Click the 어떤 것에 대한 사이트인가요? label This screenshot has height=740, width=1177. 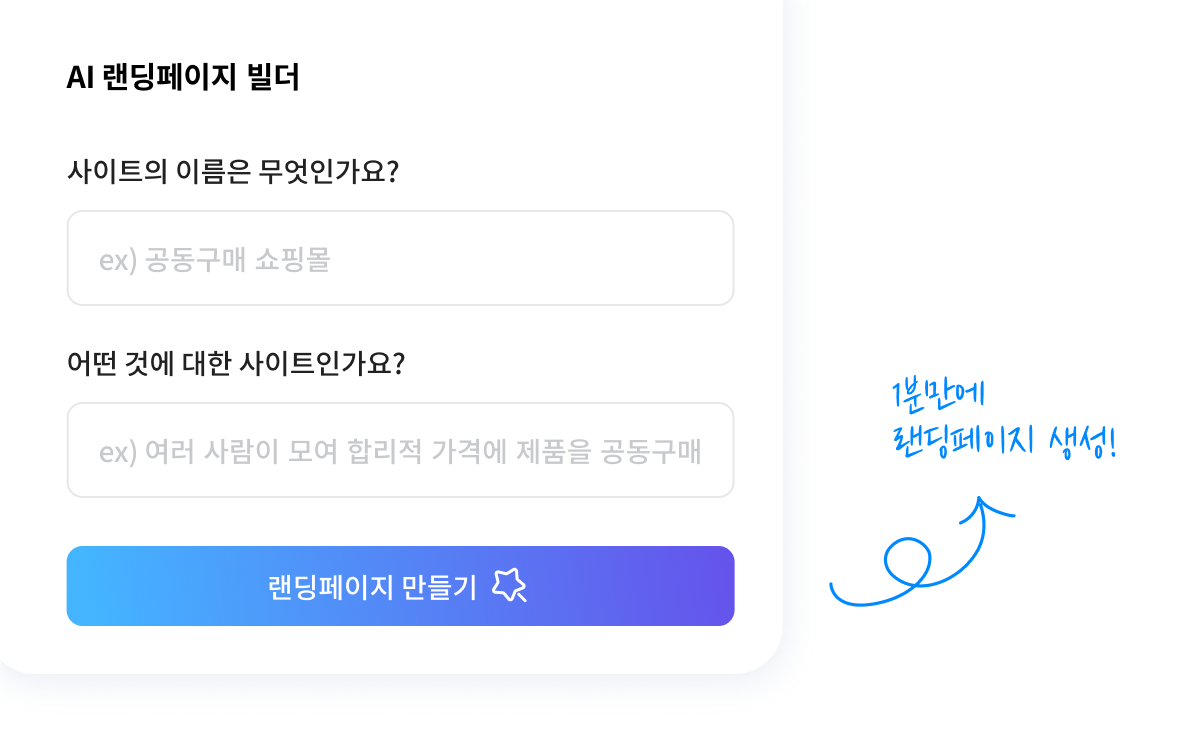point(236,363)
